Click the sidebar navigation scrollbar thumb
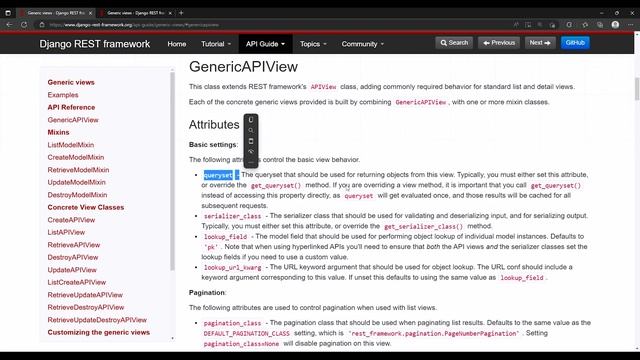The image size is (640, 360). click(172, 171)
